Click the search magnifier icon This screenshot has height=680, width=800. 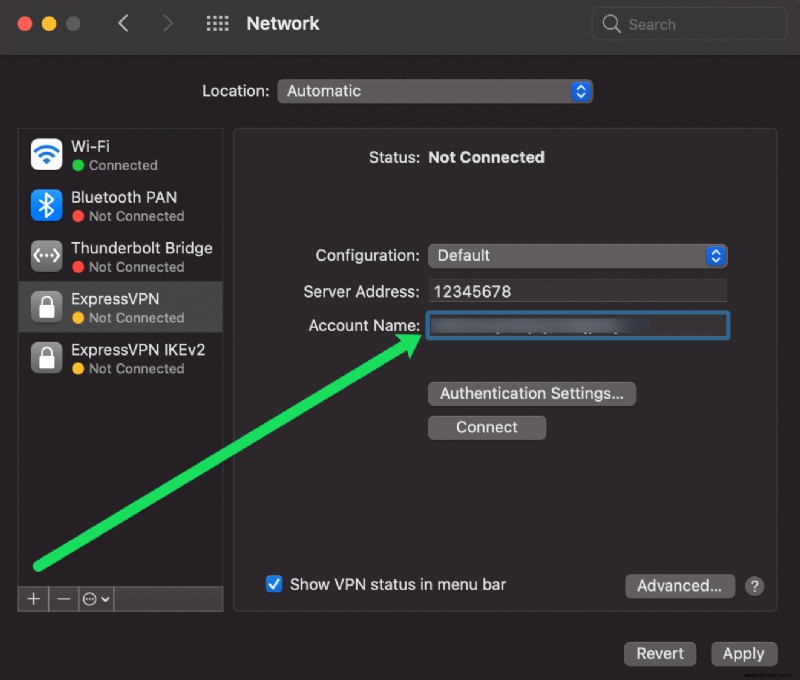click(x=611, y=23)
